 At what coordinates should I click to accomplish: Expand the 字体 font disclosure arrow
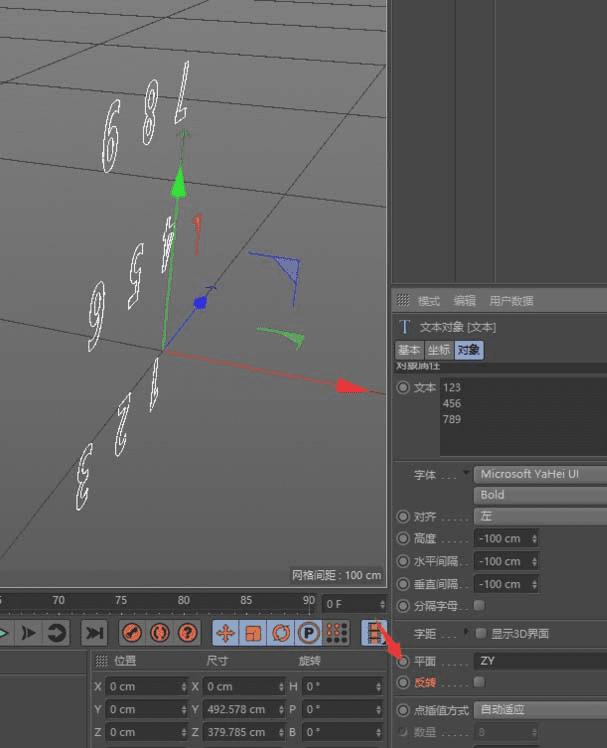[466, 474]
